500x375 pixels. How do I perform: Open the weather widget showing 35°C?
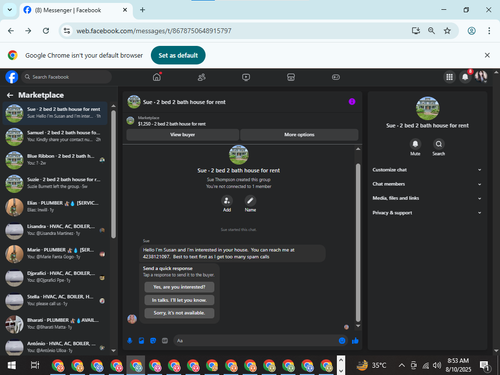pyautogui.click(x=371, y=366)
